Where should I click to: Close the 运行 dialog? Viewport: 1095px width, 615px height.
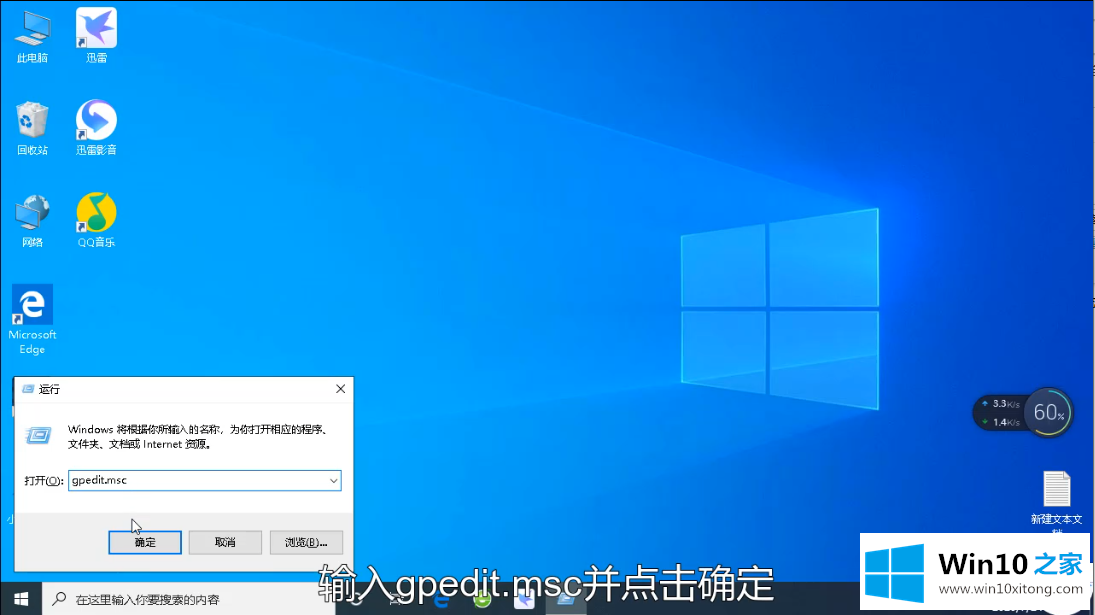point(340,389)
